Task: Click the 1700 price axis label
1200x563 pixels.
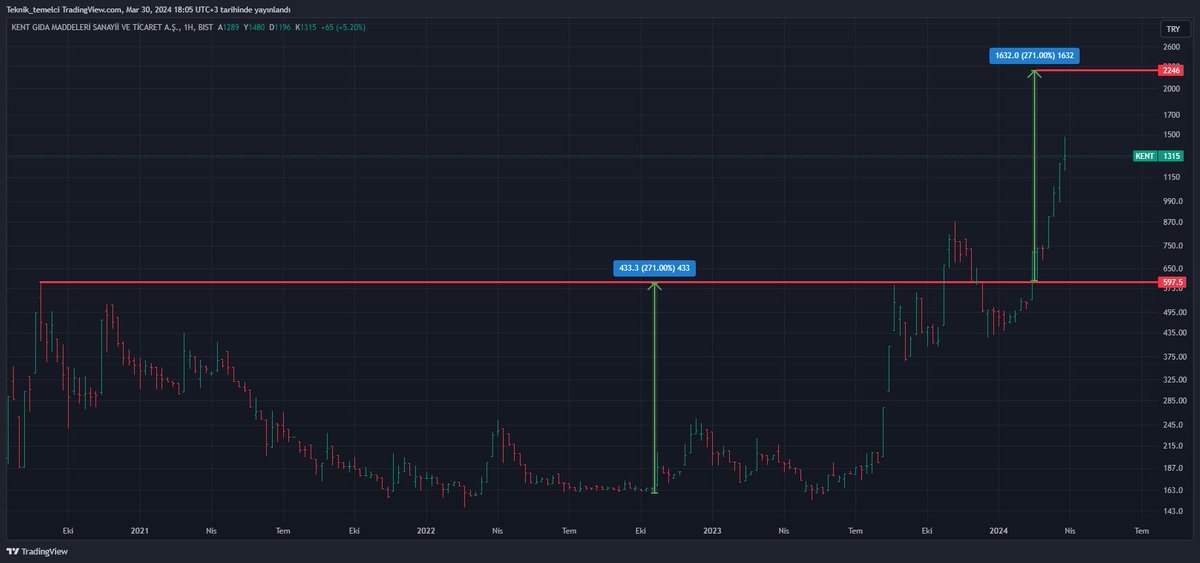Action: coord(1173,115)
